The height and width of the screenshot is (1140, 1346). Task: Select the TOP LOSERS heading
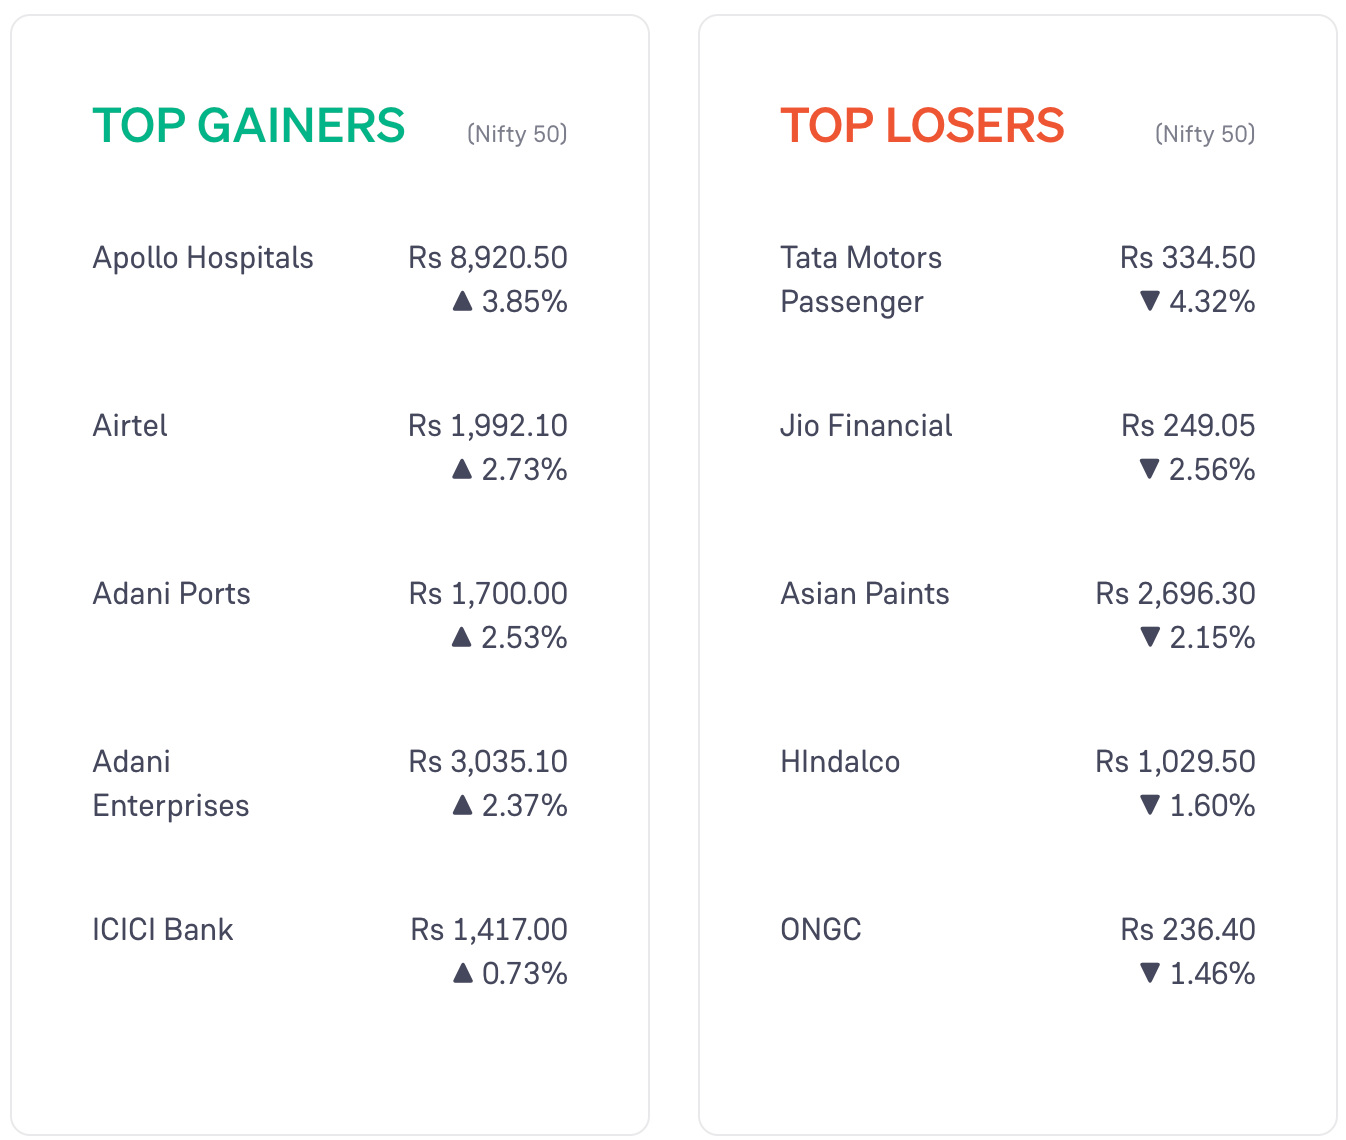[x=922, y=126]
